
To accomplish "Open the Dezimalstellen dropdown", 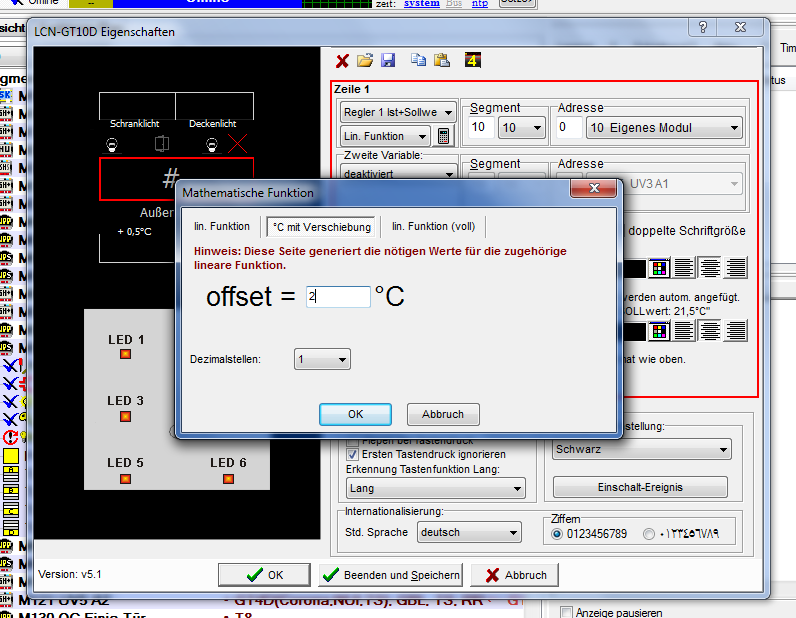I will 322,359.
